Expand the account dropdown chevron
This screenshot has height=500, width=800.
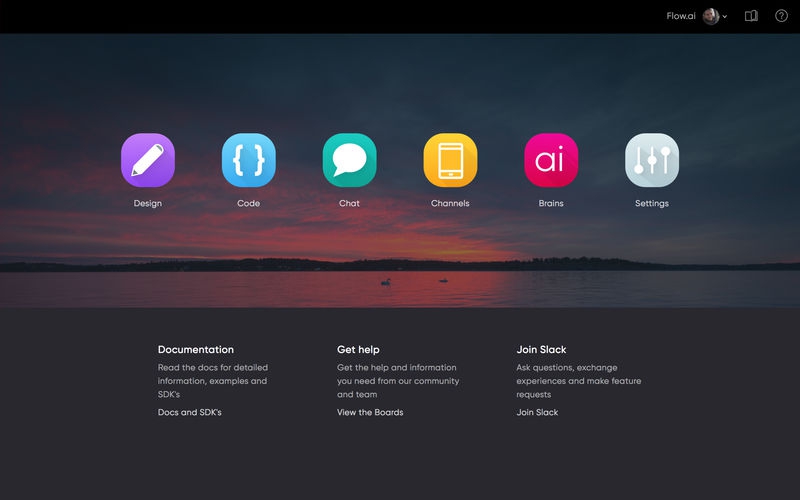[724, 17]
